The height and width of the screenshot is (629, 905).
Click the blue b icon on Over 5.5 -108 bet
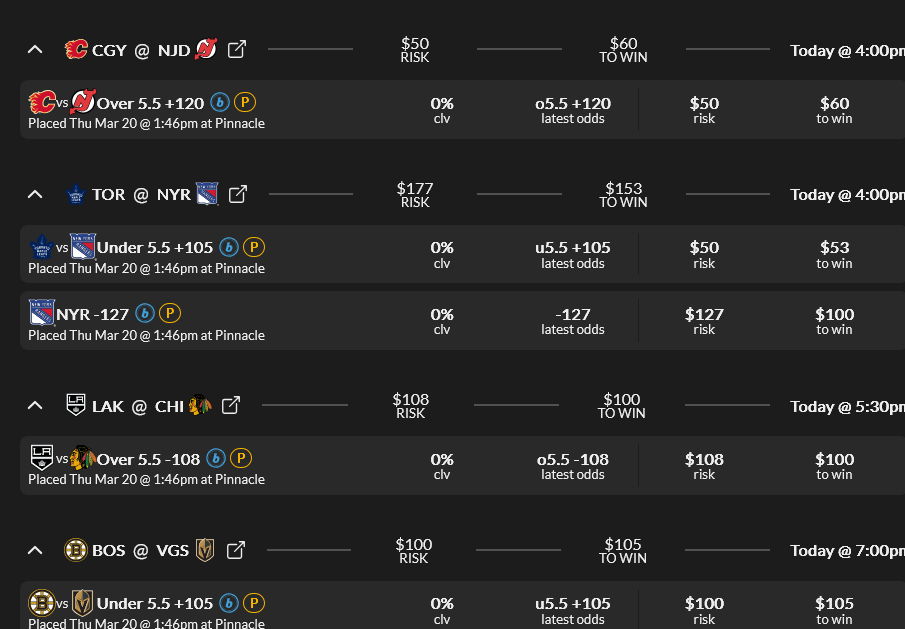point(216,459)
